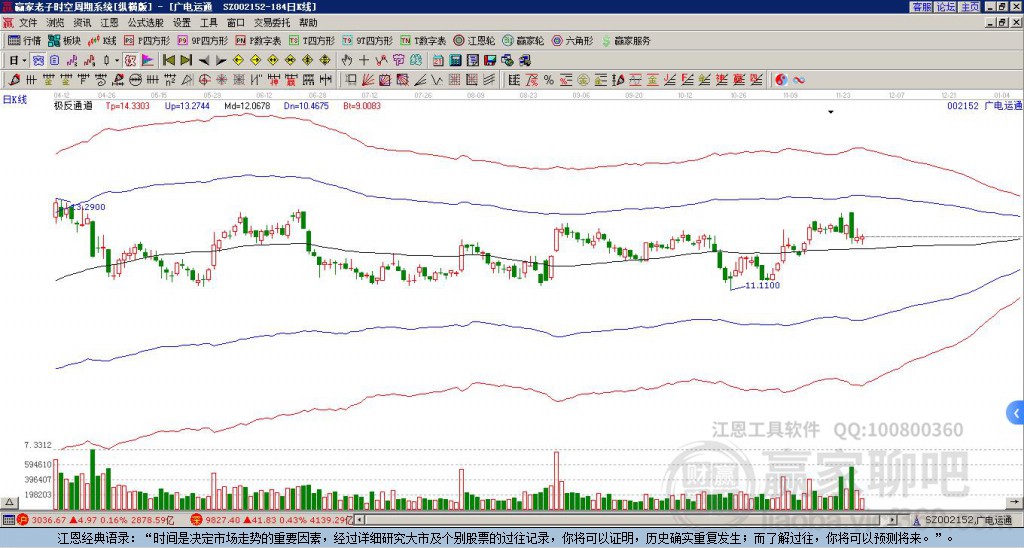Screen dimensions: 1024x548
Task: Click the yin-yang taiji icon
Action: (781, 80)
